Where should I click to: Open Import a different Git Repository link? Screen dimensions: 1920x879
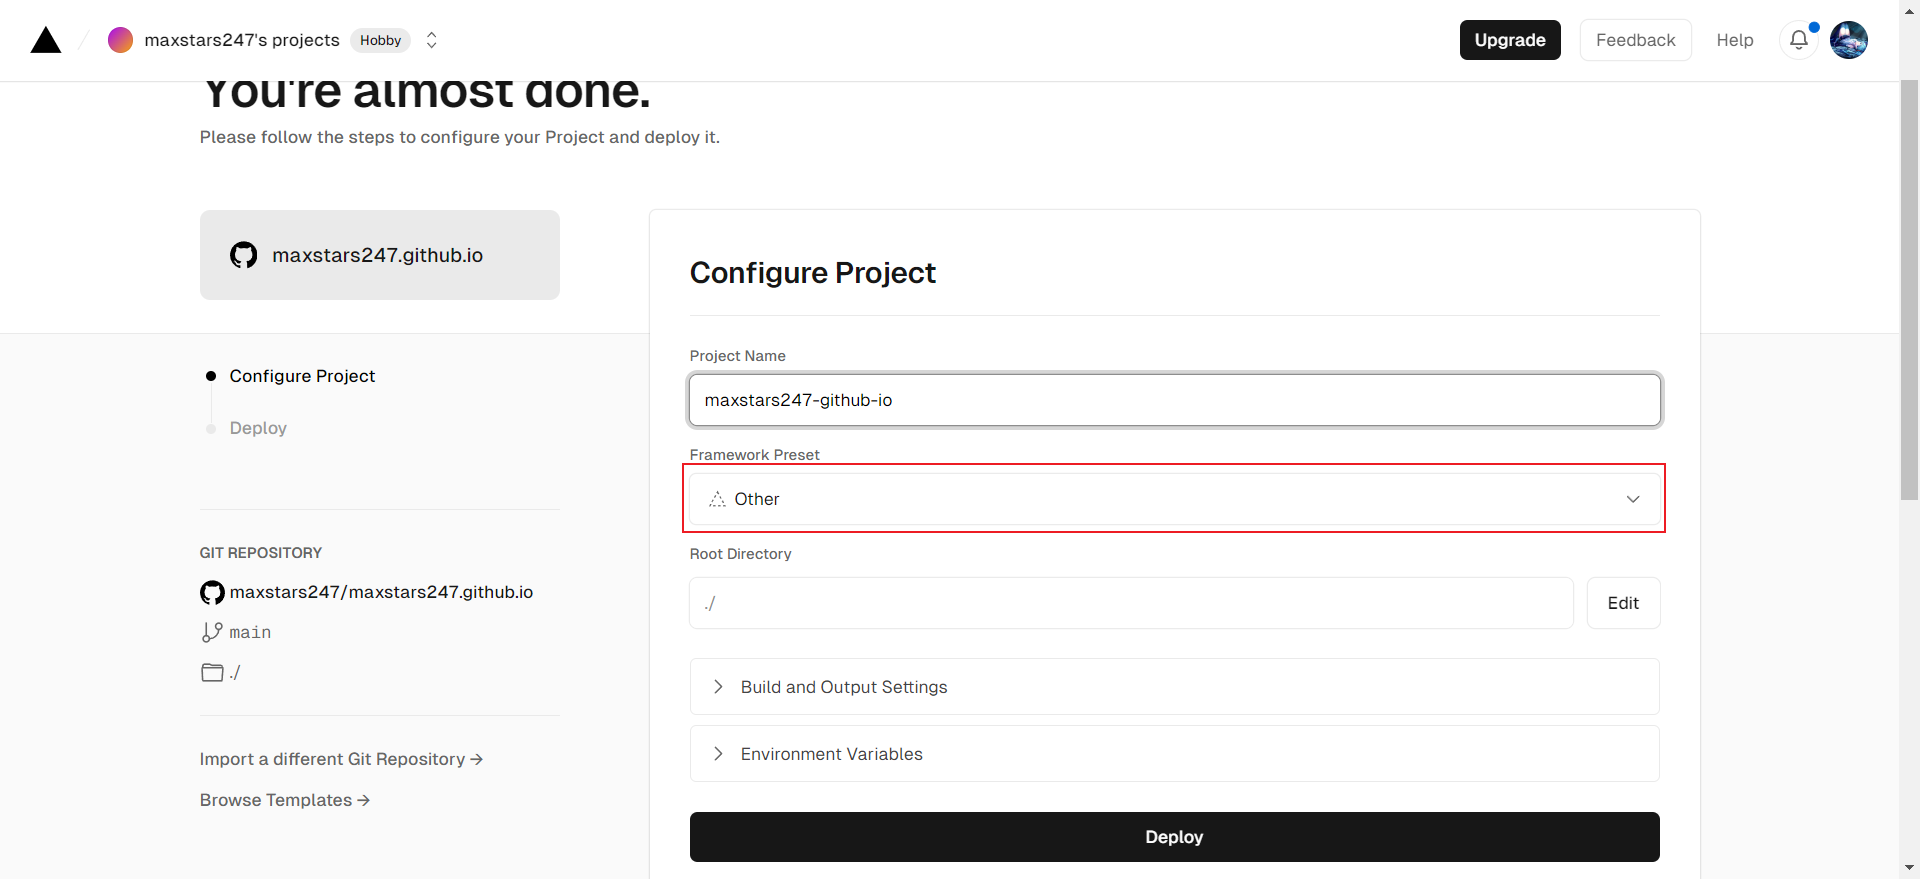click(341, 759)
